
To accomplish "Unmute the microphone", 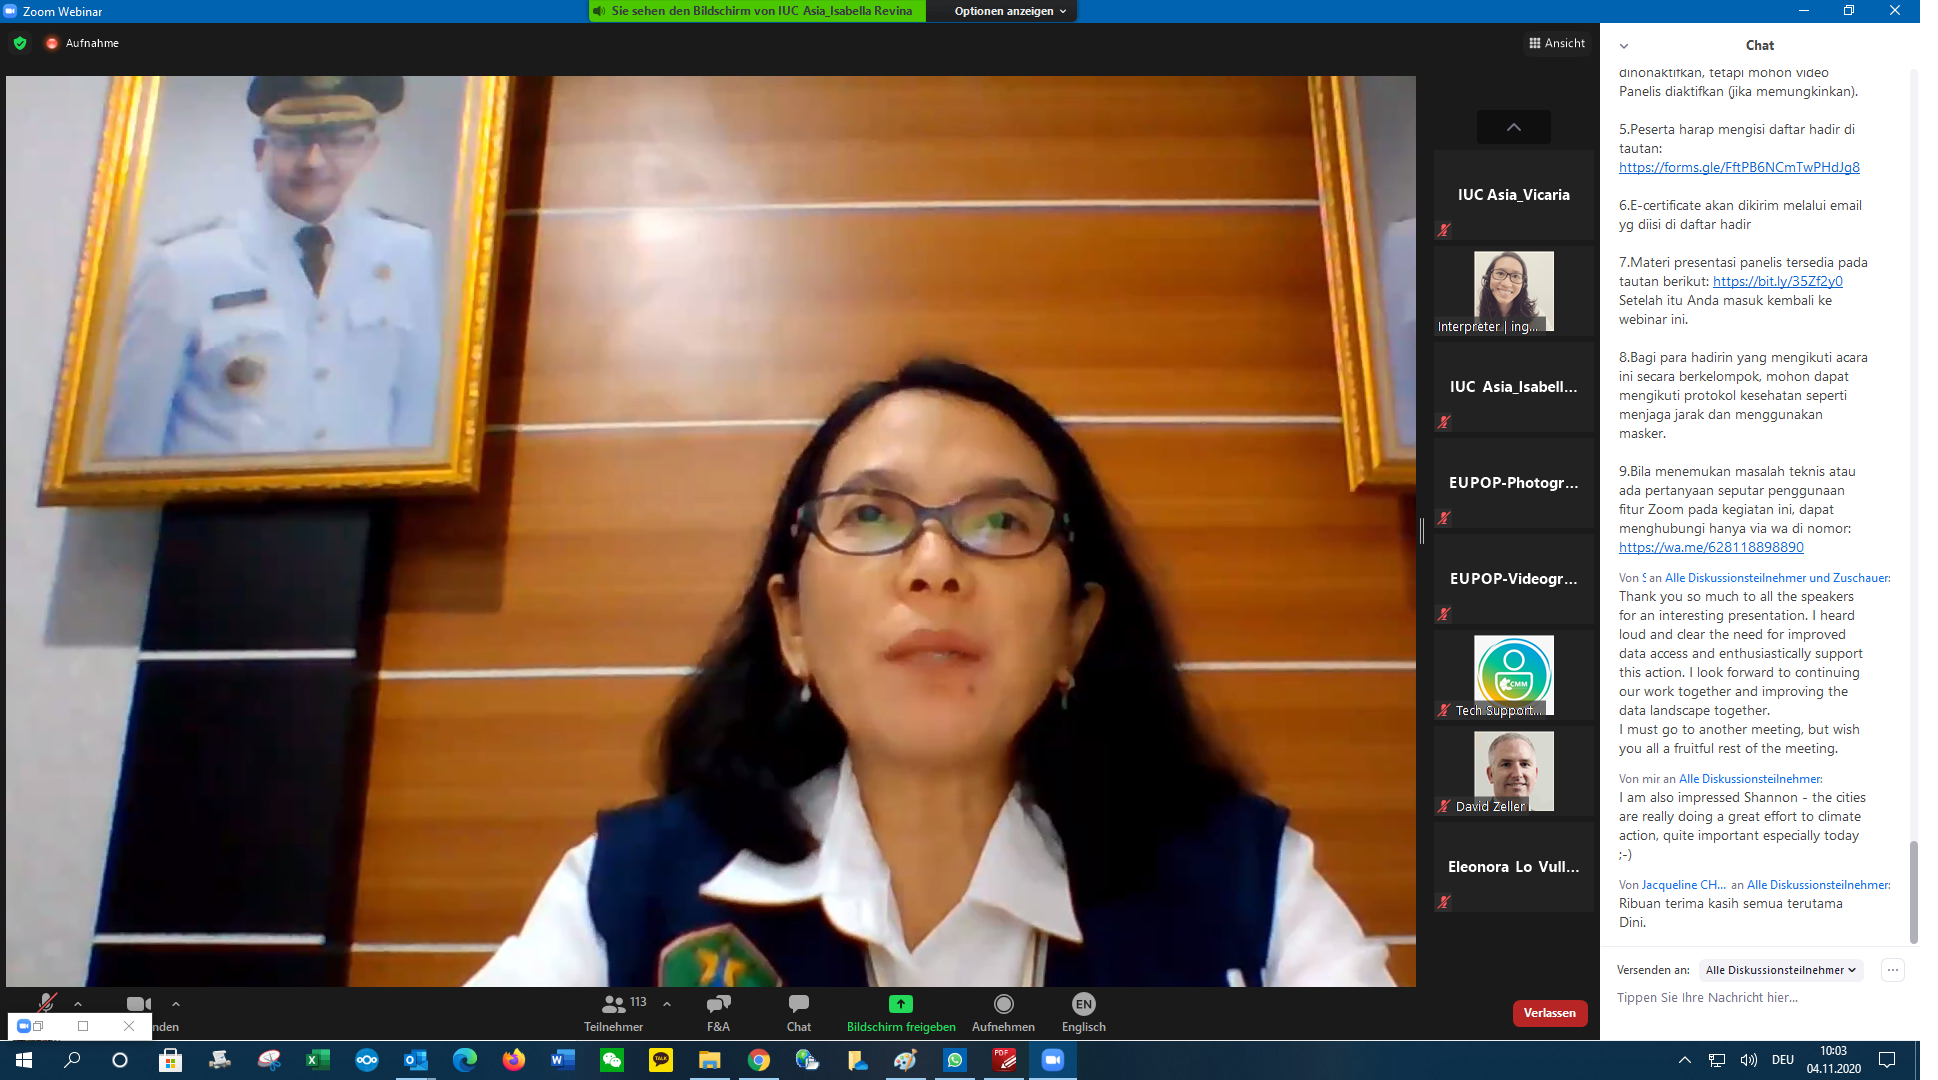I will 46,1003.
